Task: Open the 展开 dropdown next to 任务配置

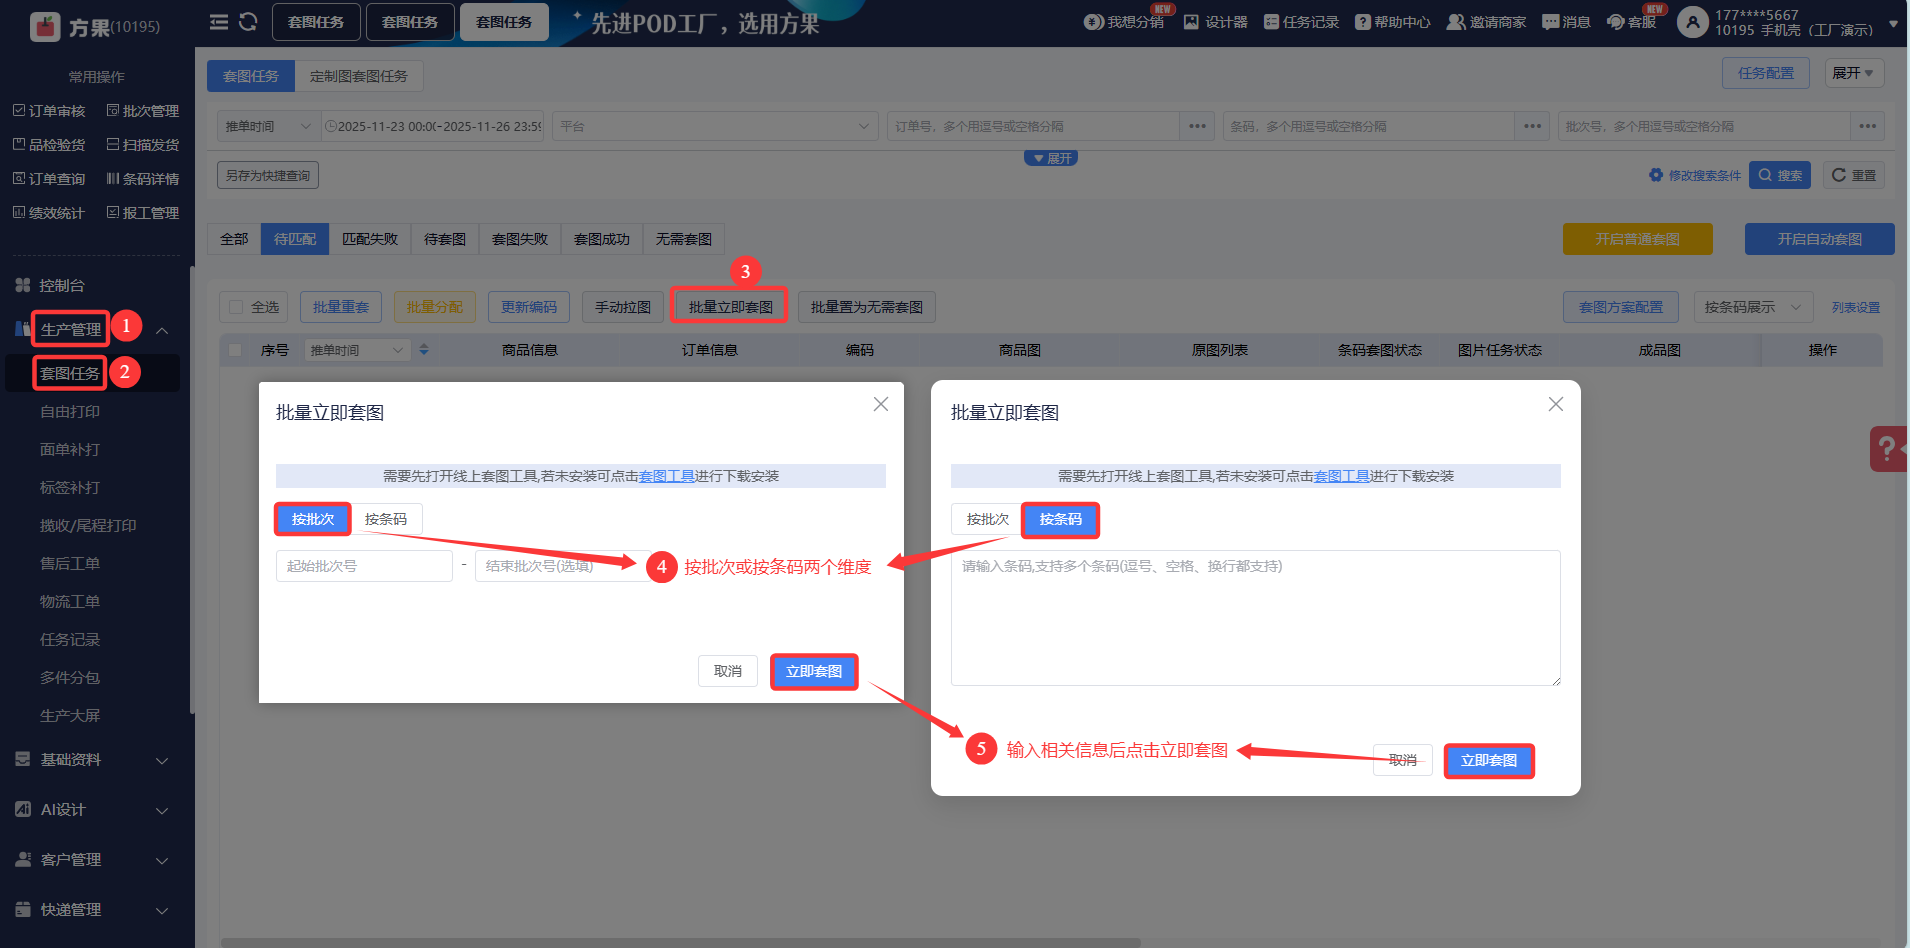Action: (1854, 73)
